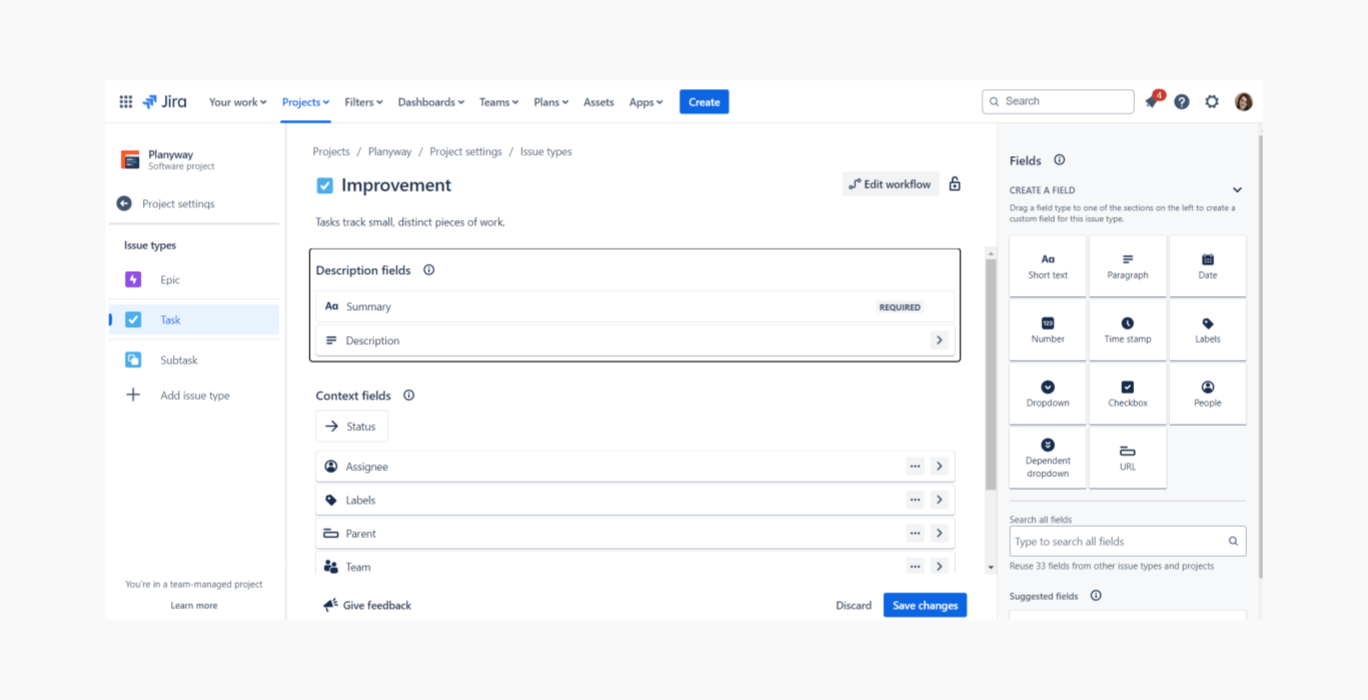Click the help question mark icon

1182,102
